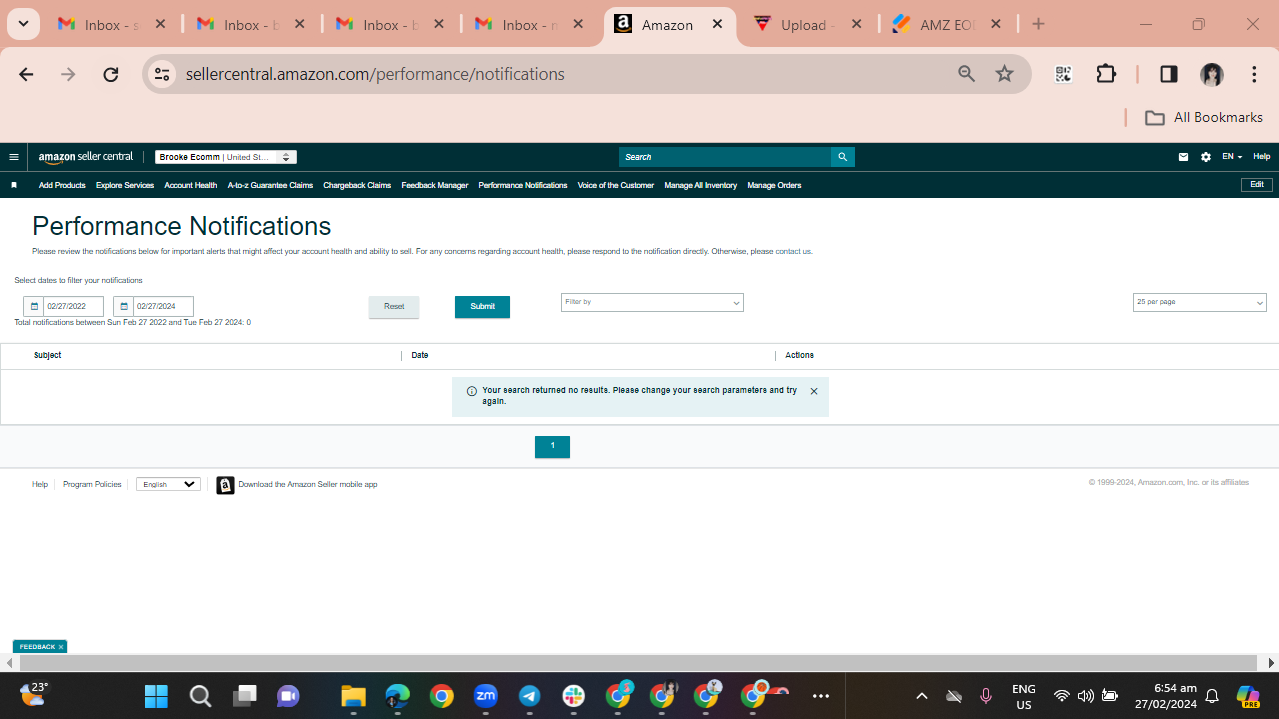Reload the page
The height and width of the screenshot is (719, 1279).
pyautogui.click(x=111, y=74)
